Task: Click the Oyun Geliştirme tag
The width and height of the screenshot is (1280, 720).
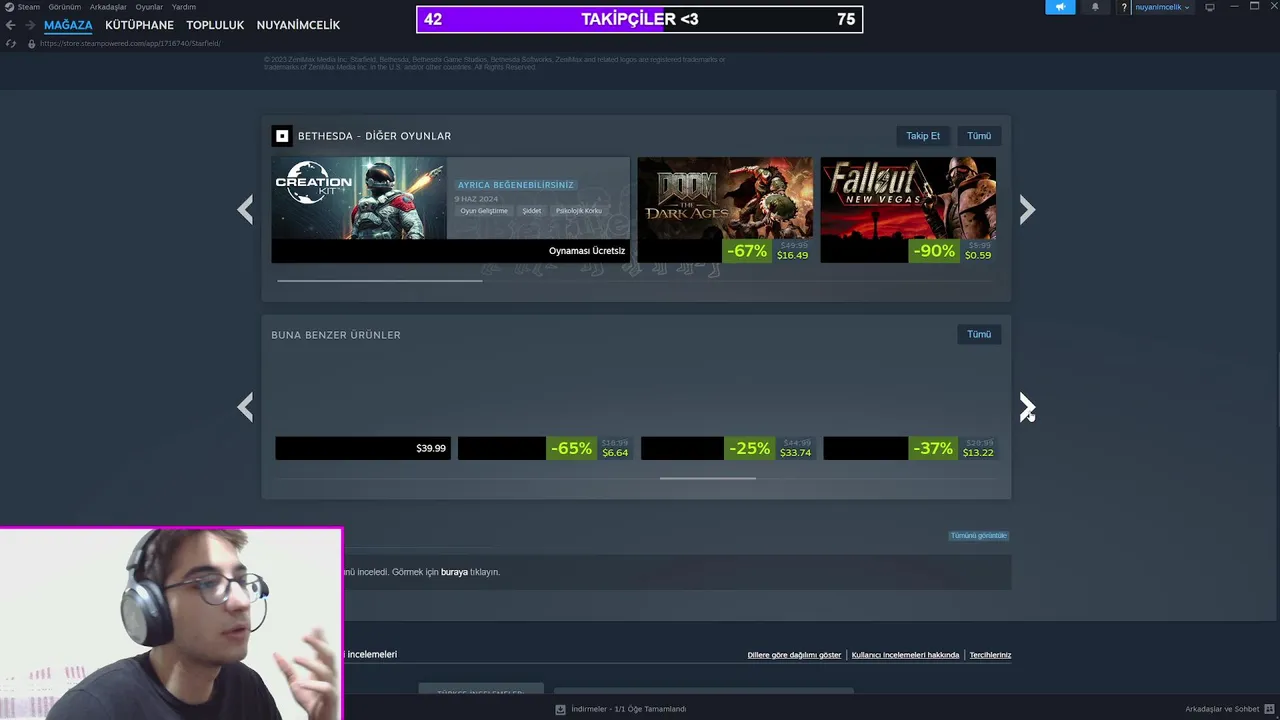Action: click(484, 211)
